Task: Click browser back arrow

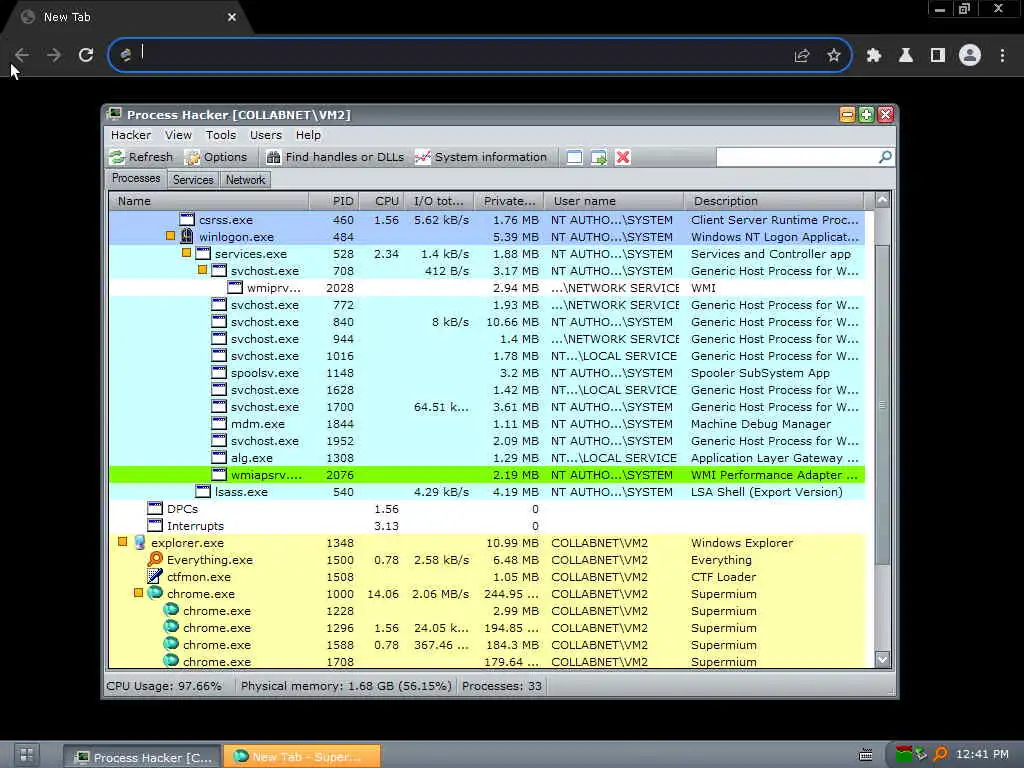Action: pos(22,55)
